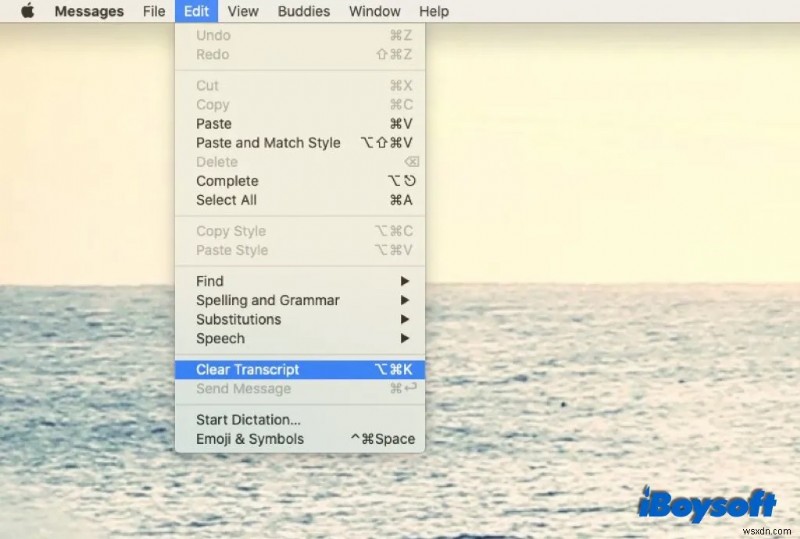Open the Buddies menu
The height and width of the screenshot is (539, 800).
click(304, 11)
